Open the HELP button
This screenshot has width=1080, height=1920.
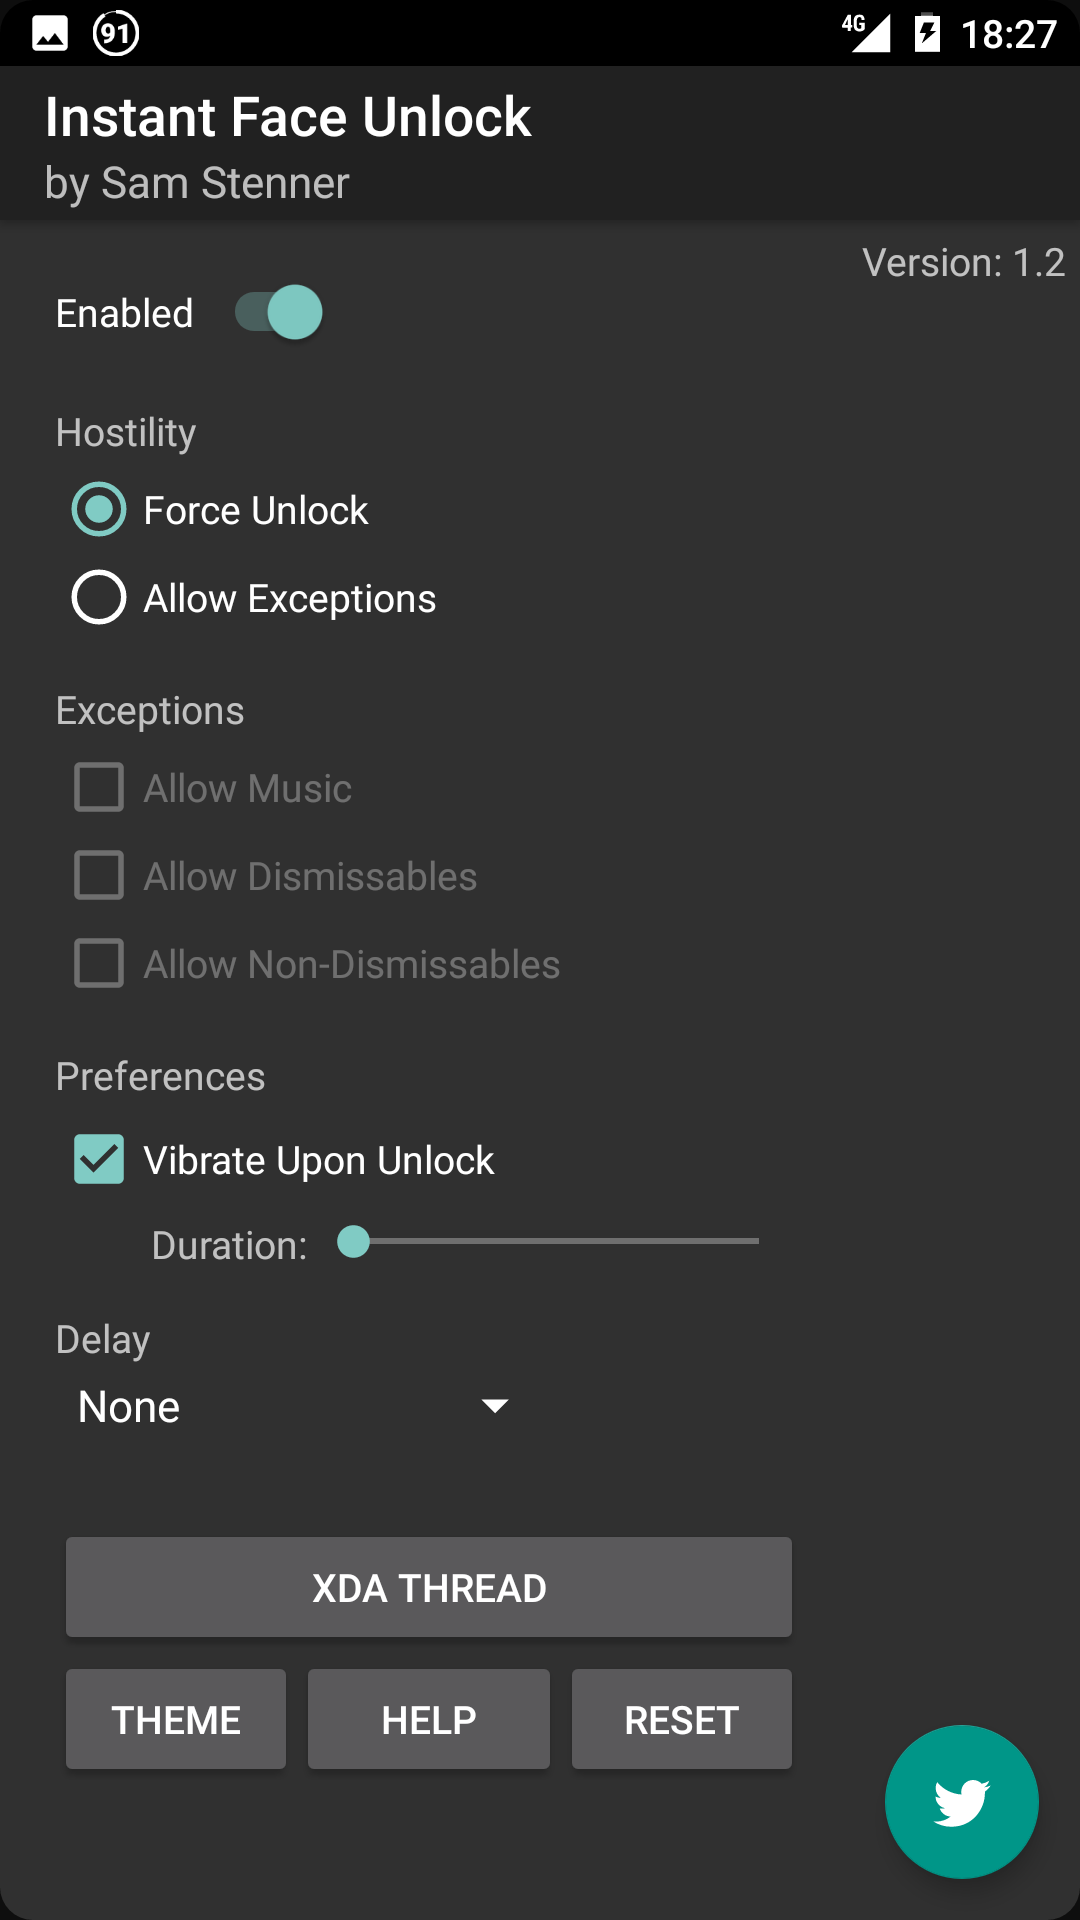click(429, 1720)
